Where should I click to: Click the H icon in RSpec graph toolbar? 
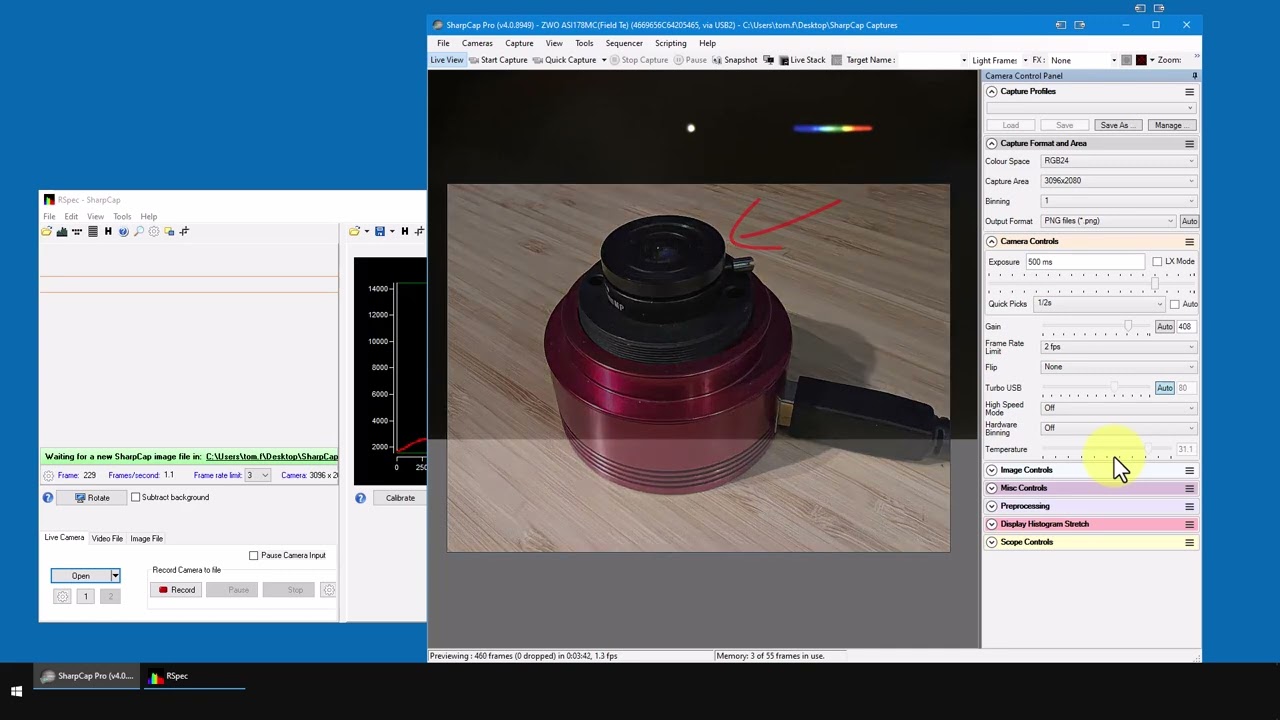pos(405,231)
